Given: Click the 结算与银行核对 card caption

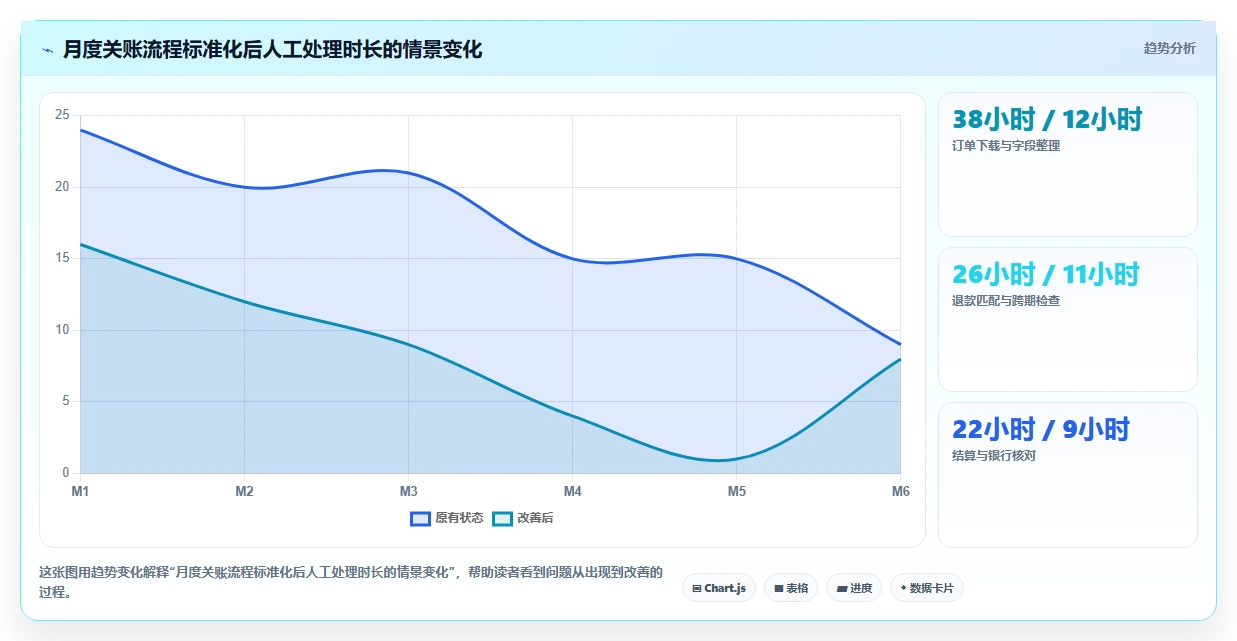Looking at the screenshot, I should click(x=994, y=456).
